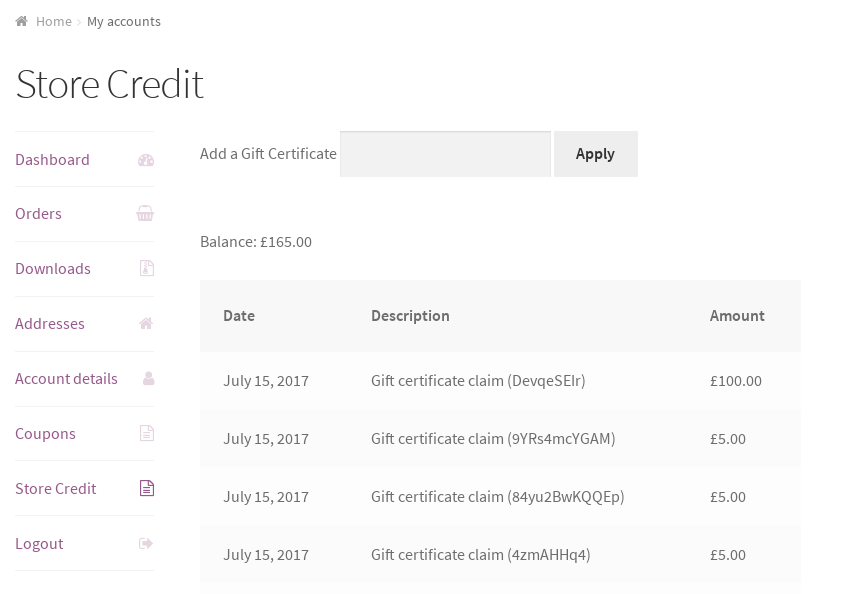Open the Dashboard menu link

point(52,160)
